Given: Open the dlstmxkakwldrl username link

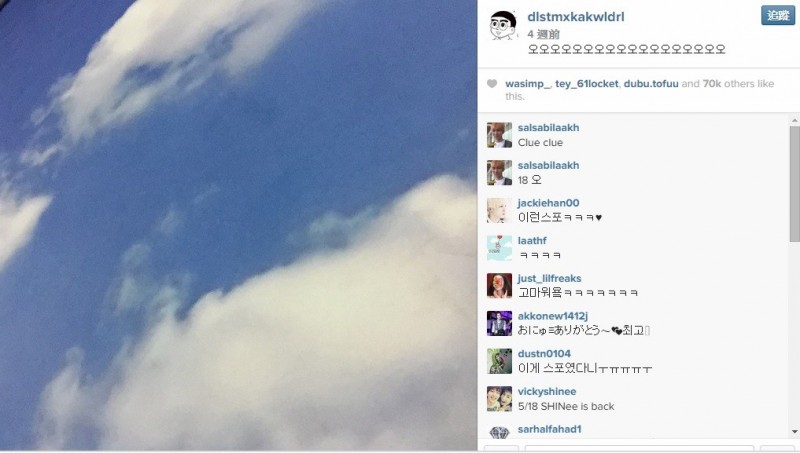Looking at the screenshot, I should pos(576,17).
